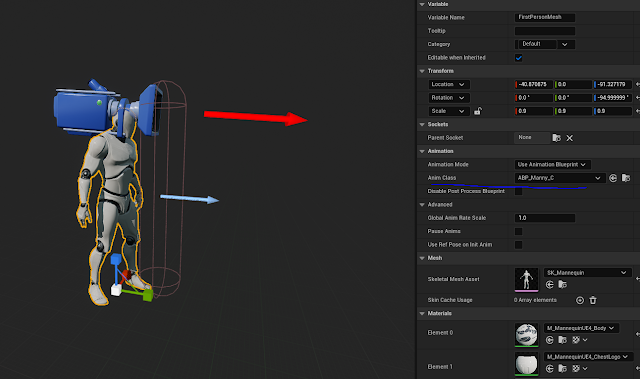
Task: Collapse the Sockets section
Action: 422,124
